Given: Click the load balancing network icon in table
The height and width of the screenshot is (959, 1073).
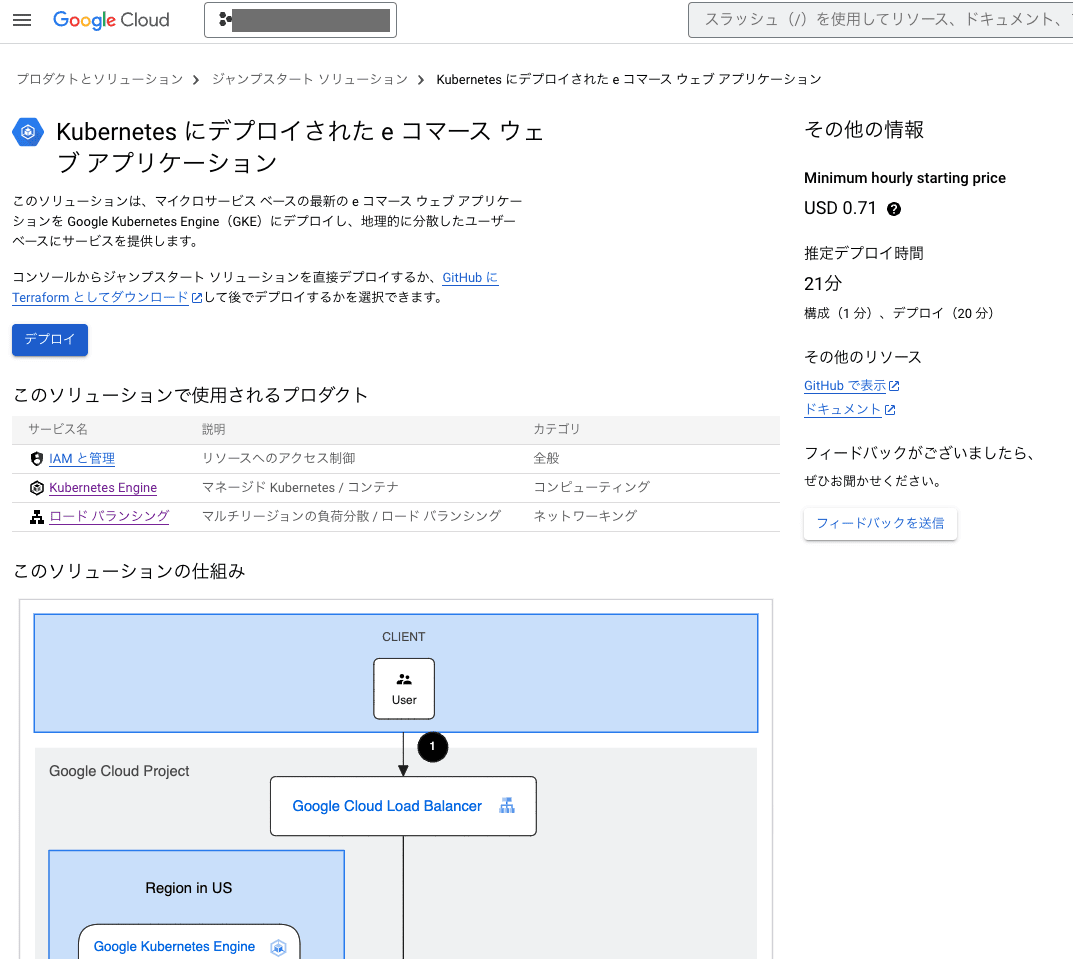Looking at the screenshot, I should click(37, 517).
